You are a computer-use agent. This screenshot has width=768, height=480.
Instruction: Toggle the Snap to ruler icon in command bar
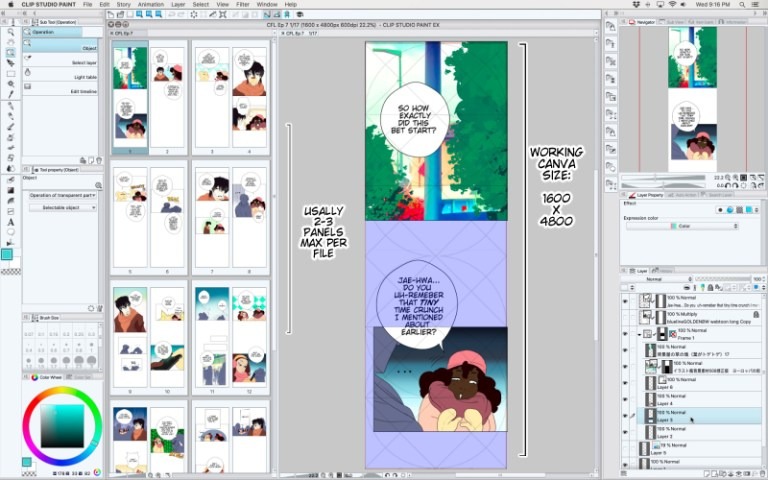tap(267, 15)
